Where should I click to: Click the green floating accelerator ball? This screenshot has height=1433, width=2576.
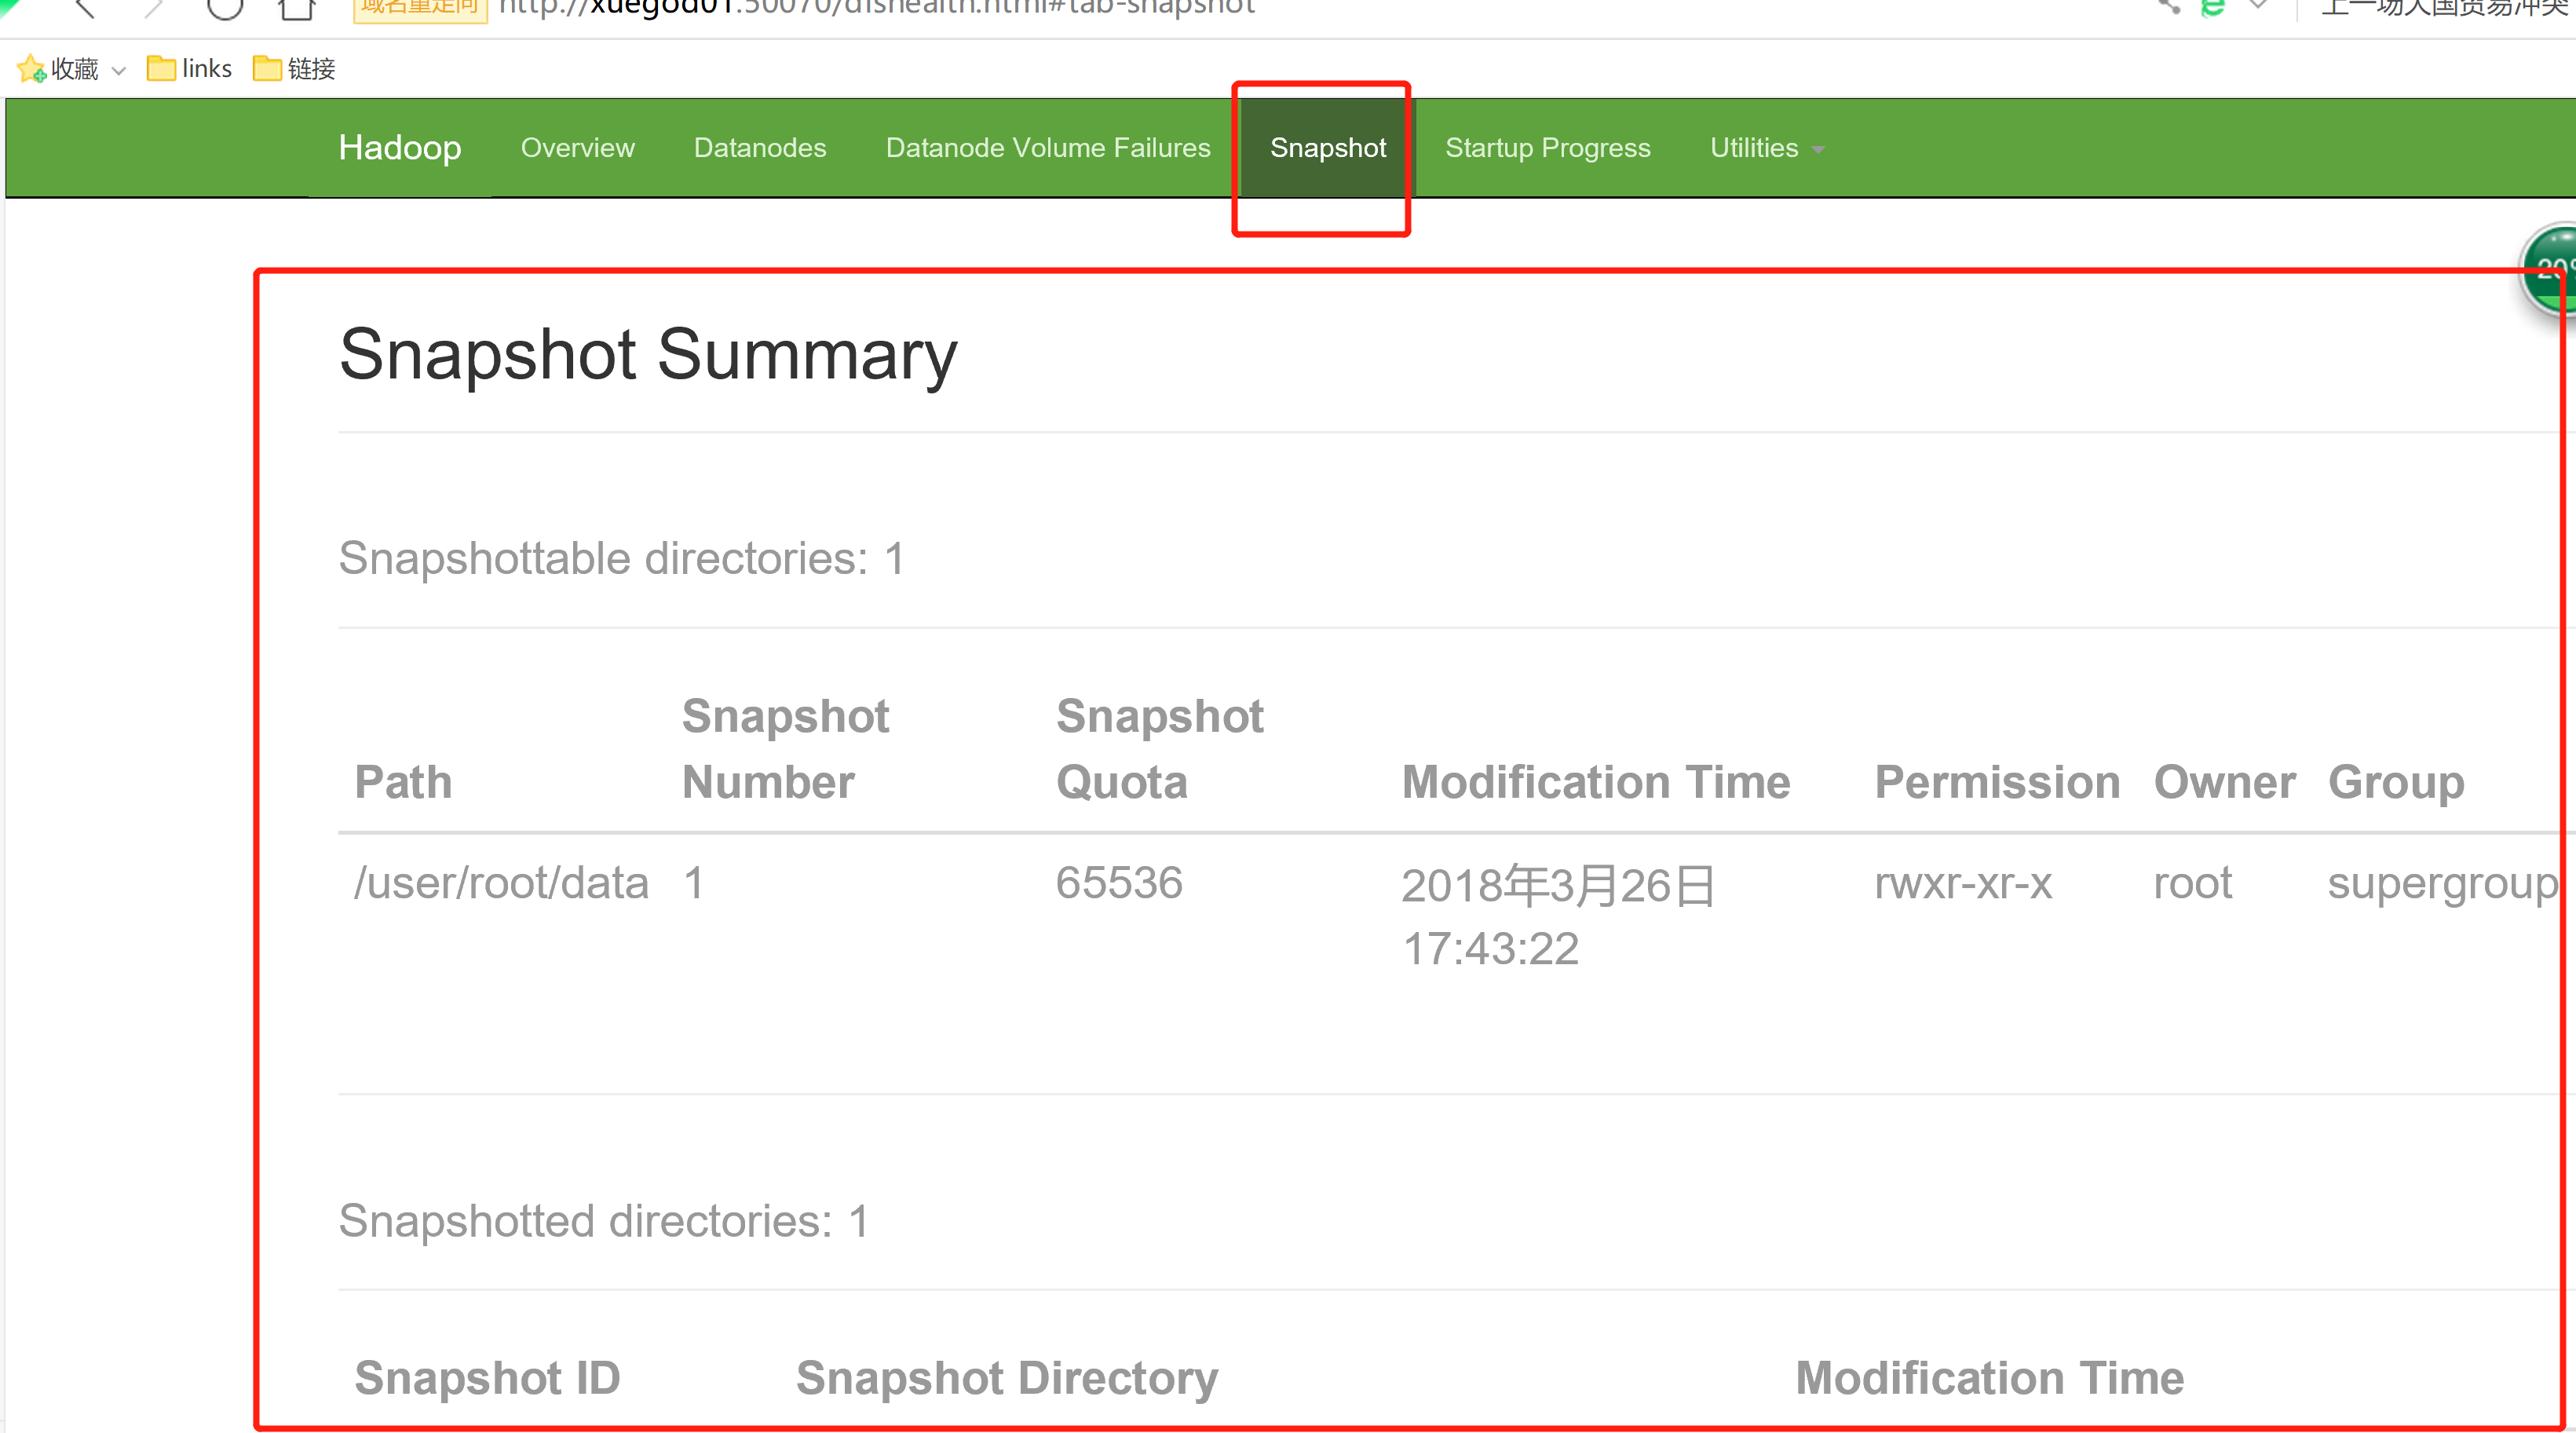[x=2552, y=270]
